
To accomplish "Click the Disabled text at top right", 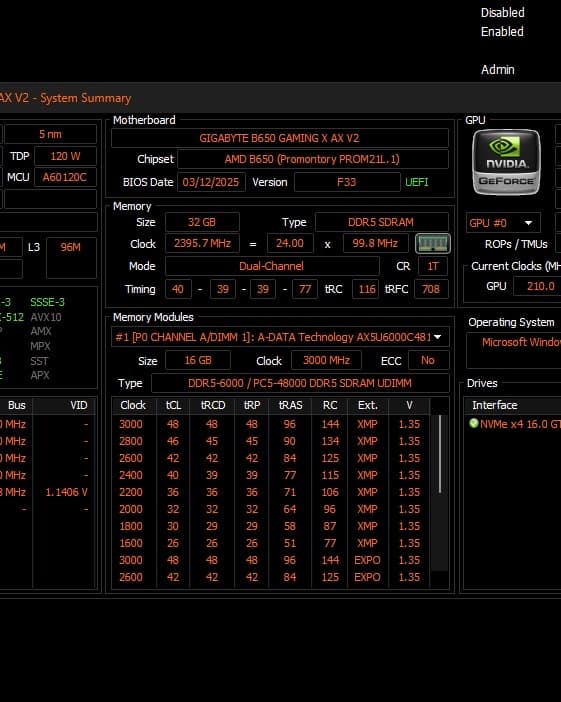I will 502,13.
